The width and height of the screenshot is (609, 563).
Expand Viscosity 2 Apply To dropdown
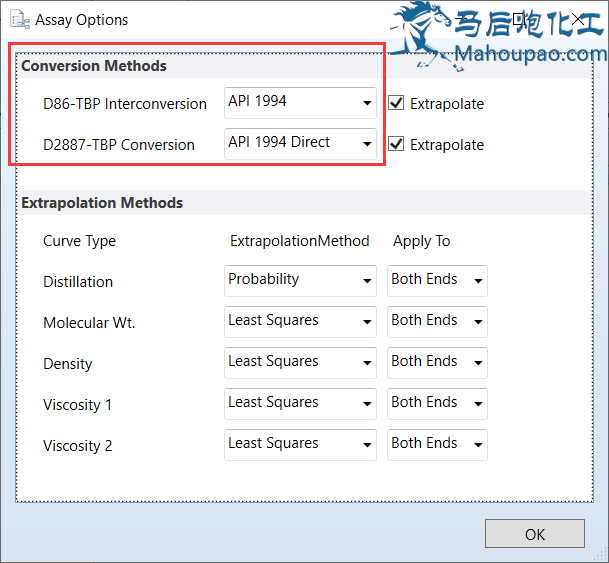[x=437, y=445]
